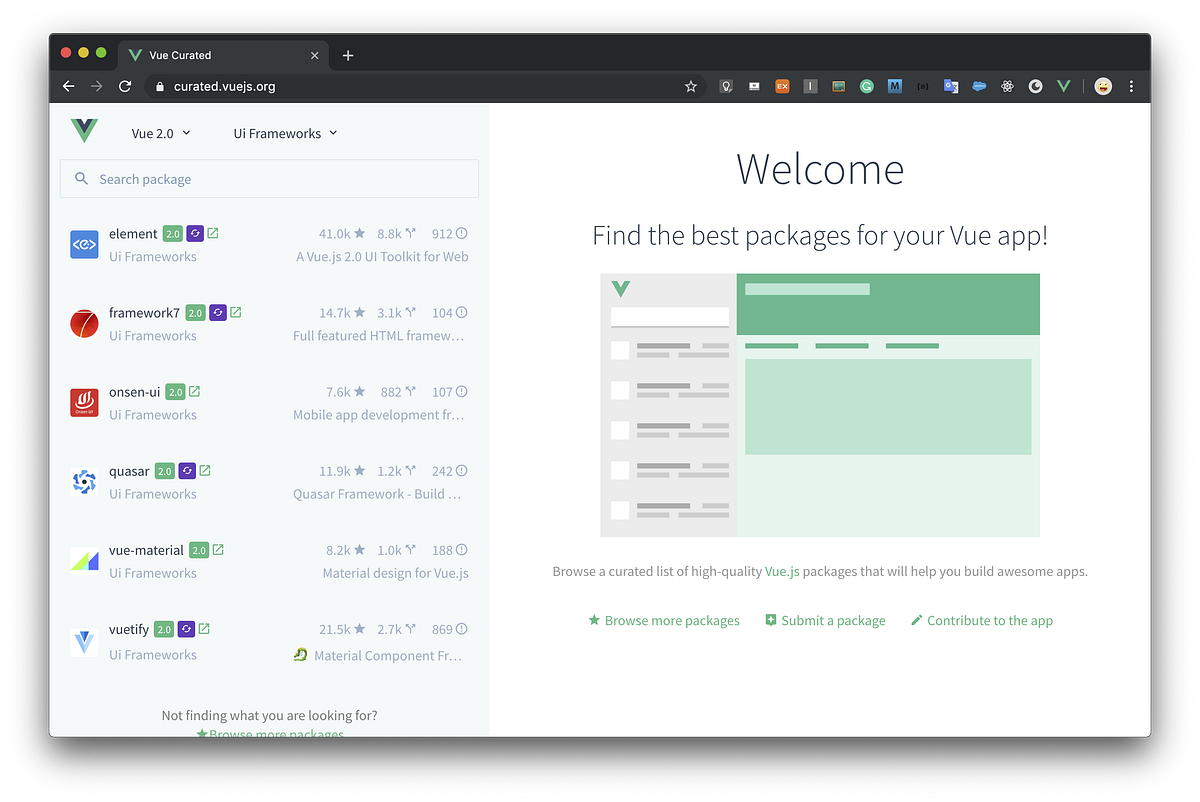Click the framework7 package logo
Viewport: 1200px width, 802px height.
[x=84, y=323]
